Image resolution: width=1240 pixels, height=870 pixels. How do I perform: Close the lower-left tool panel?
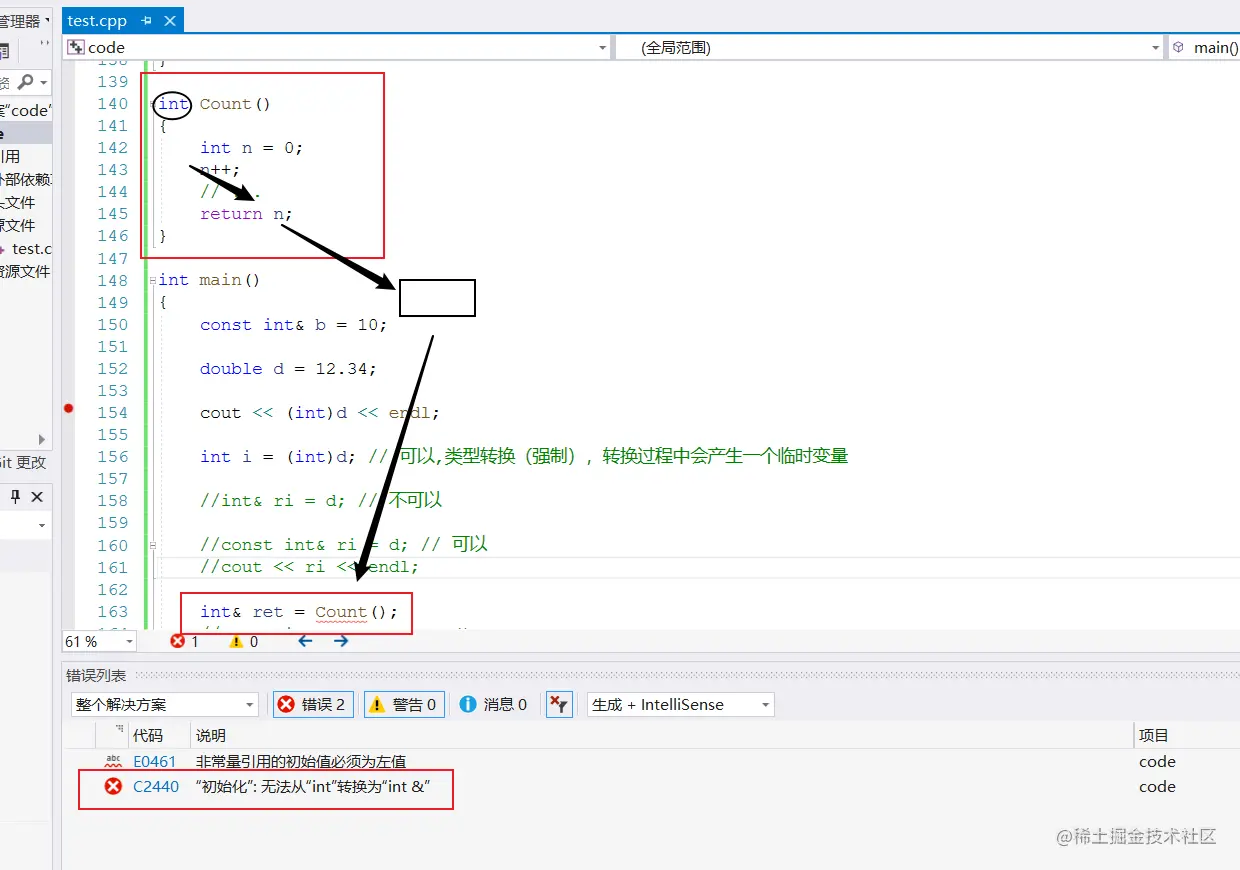point(37,497)
